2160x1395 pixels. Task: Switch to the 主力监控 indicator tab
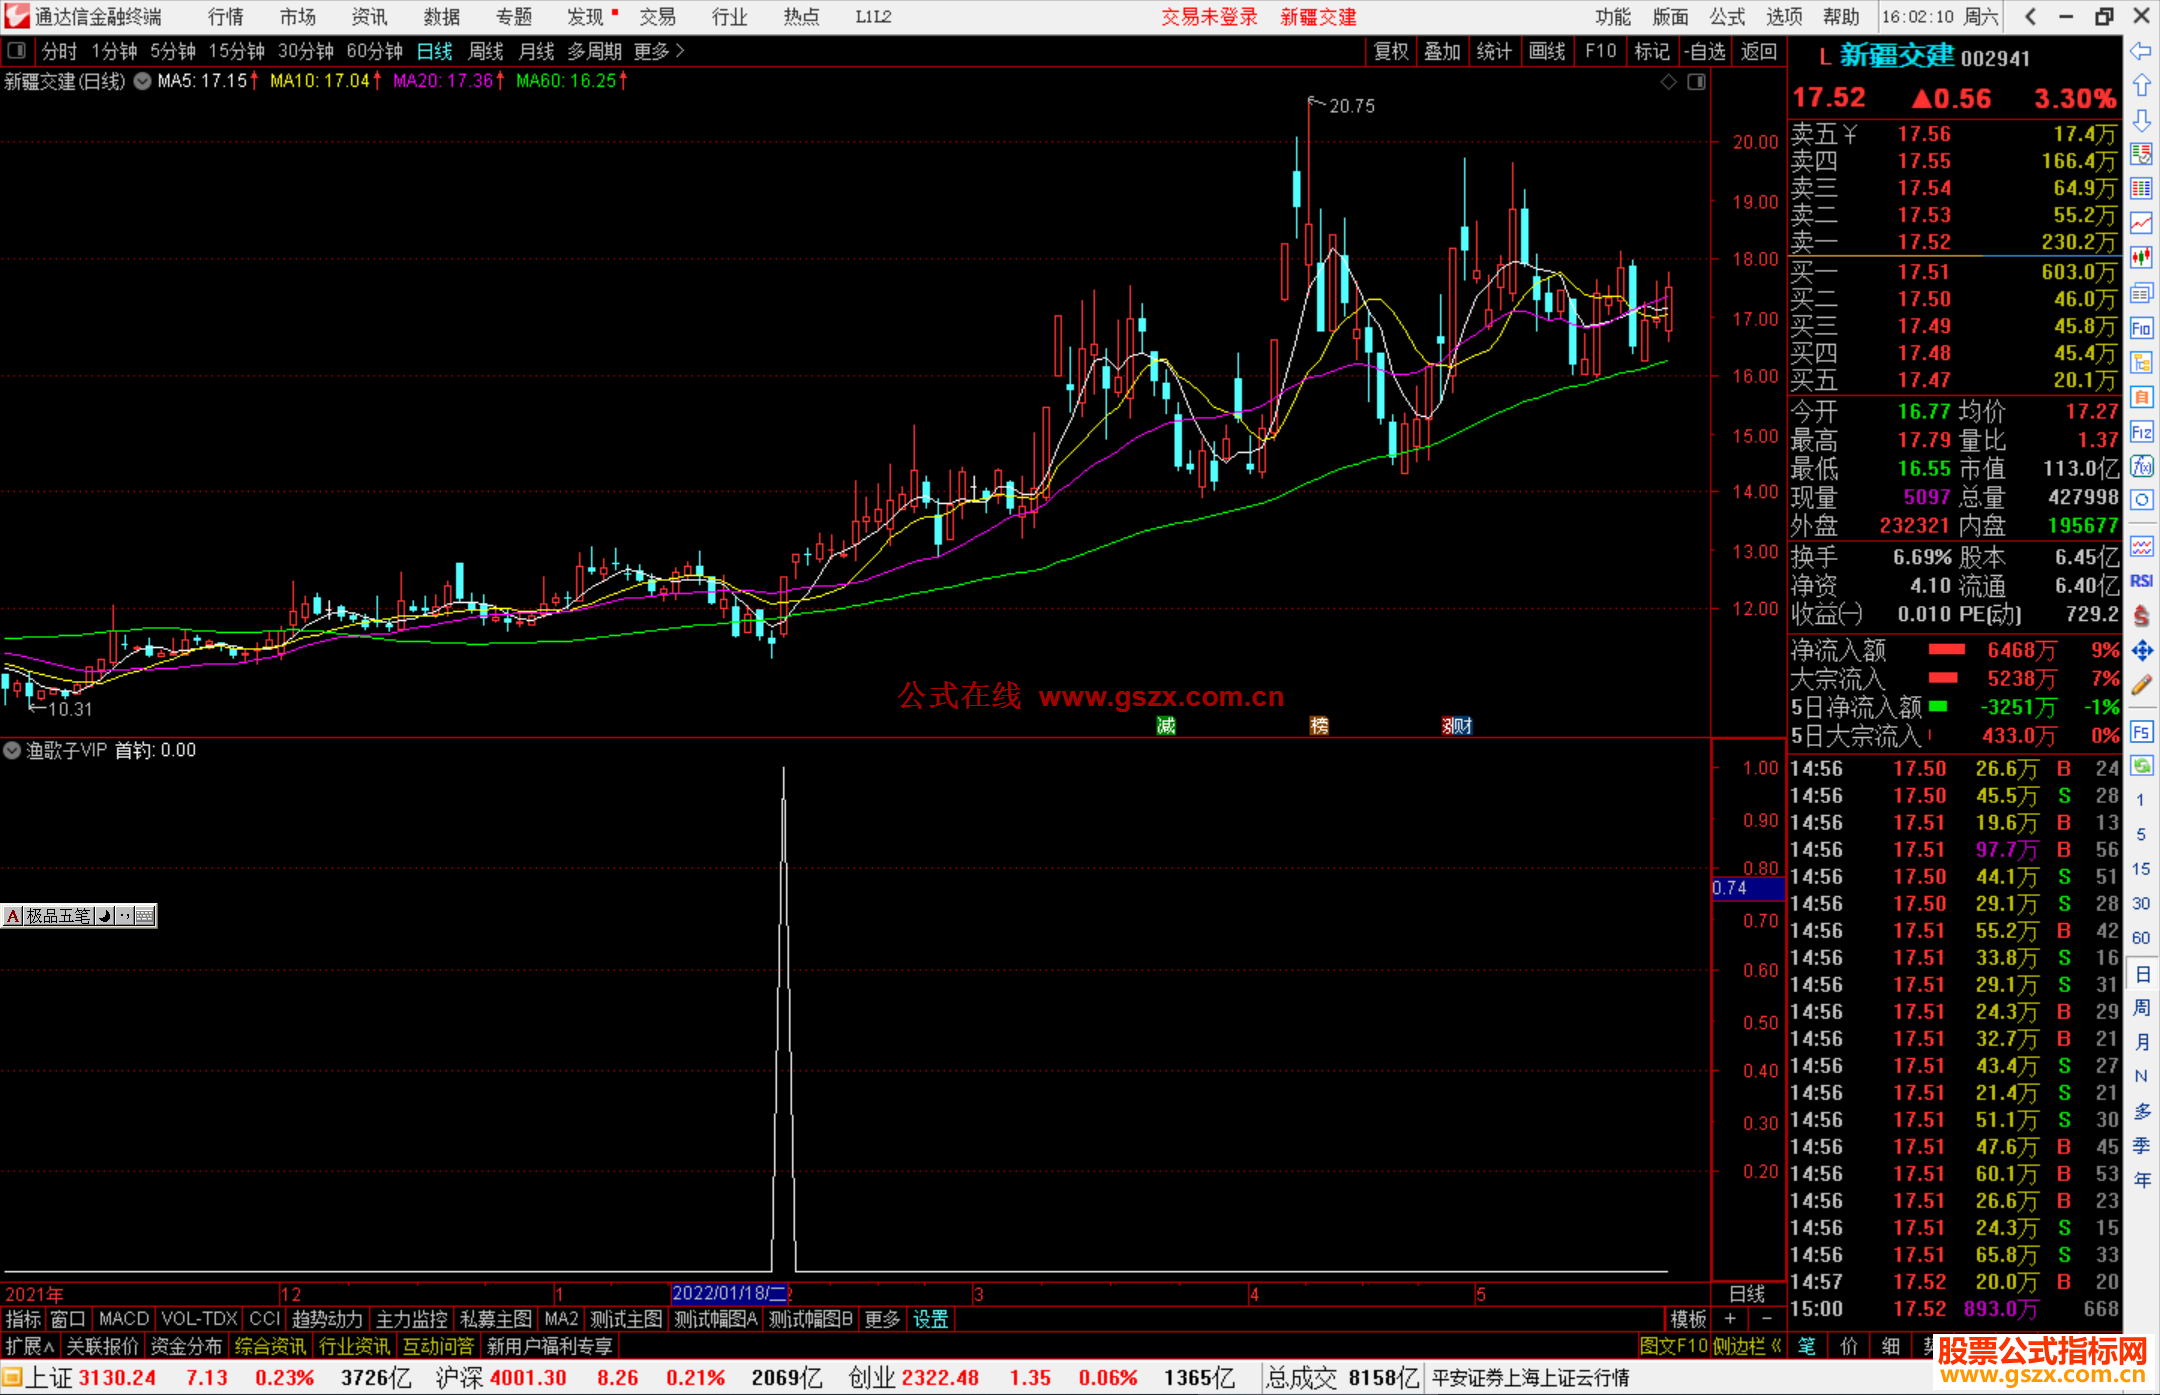tap(411, 1319)
